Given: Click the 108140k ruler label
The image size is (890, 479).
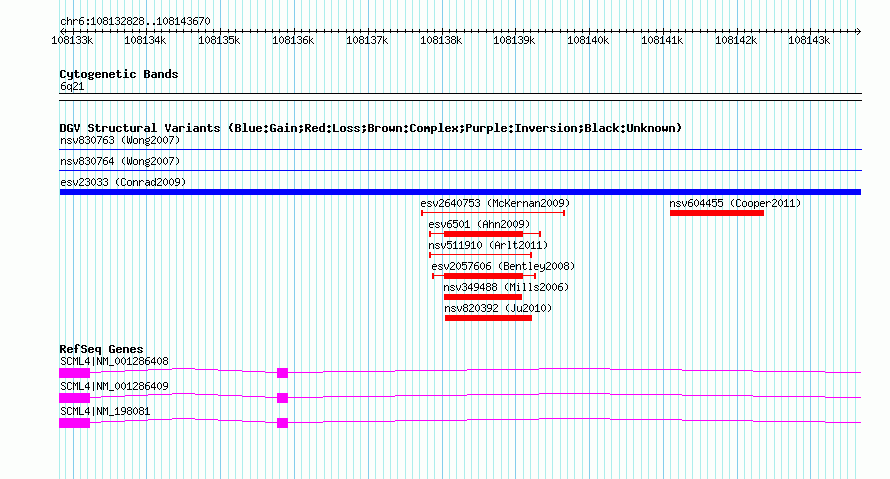Looking at the screenshot, I should point(588,40).
